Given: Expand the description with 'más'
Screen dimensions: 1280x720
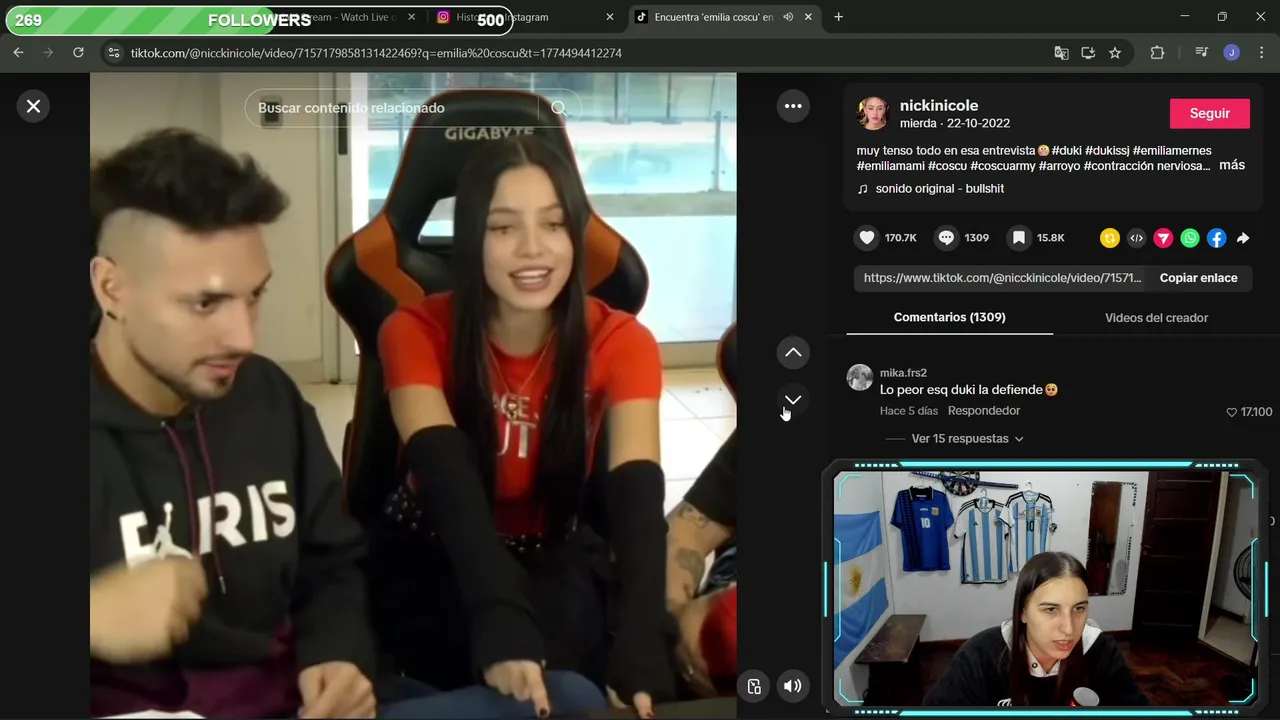Looking at the screenshot, I should [1232, 165].
